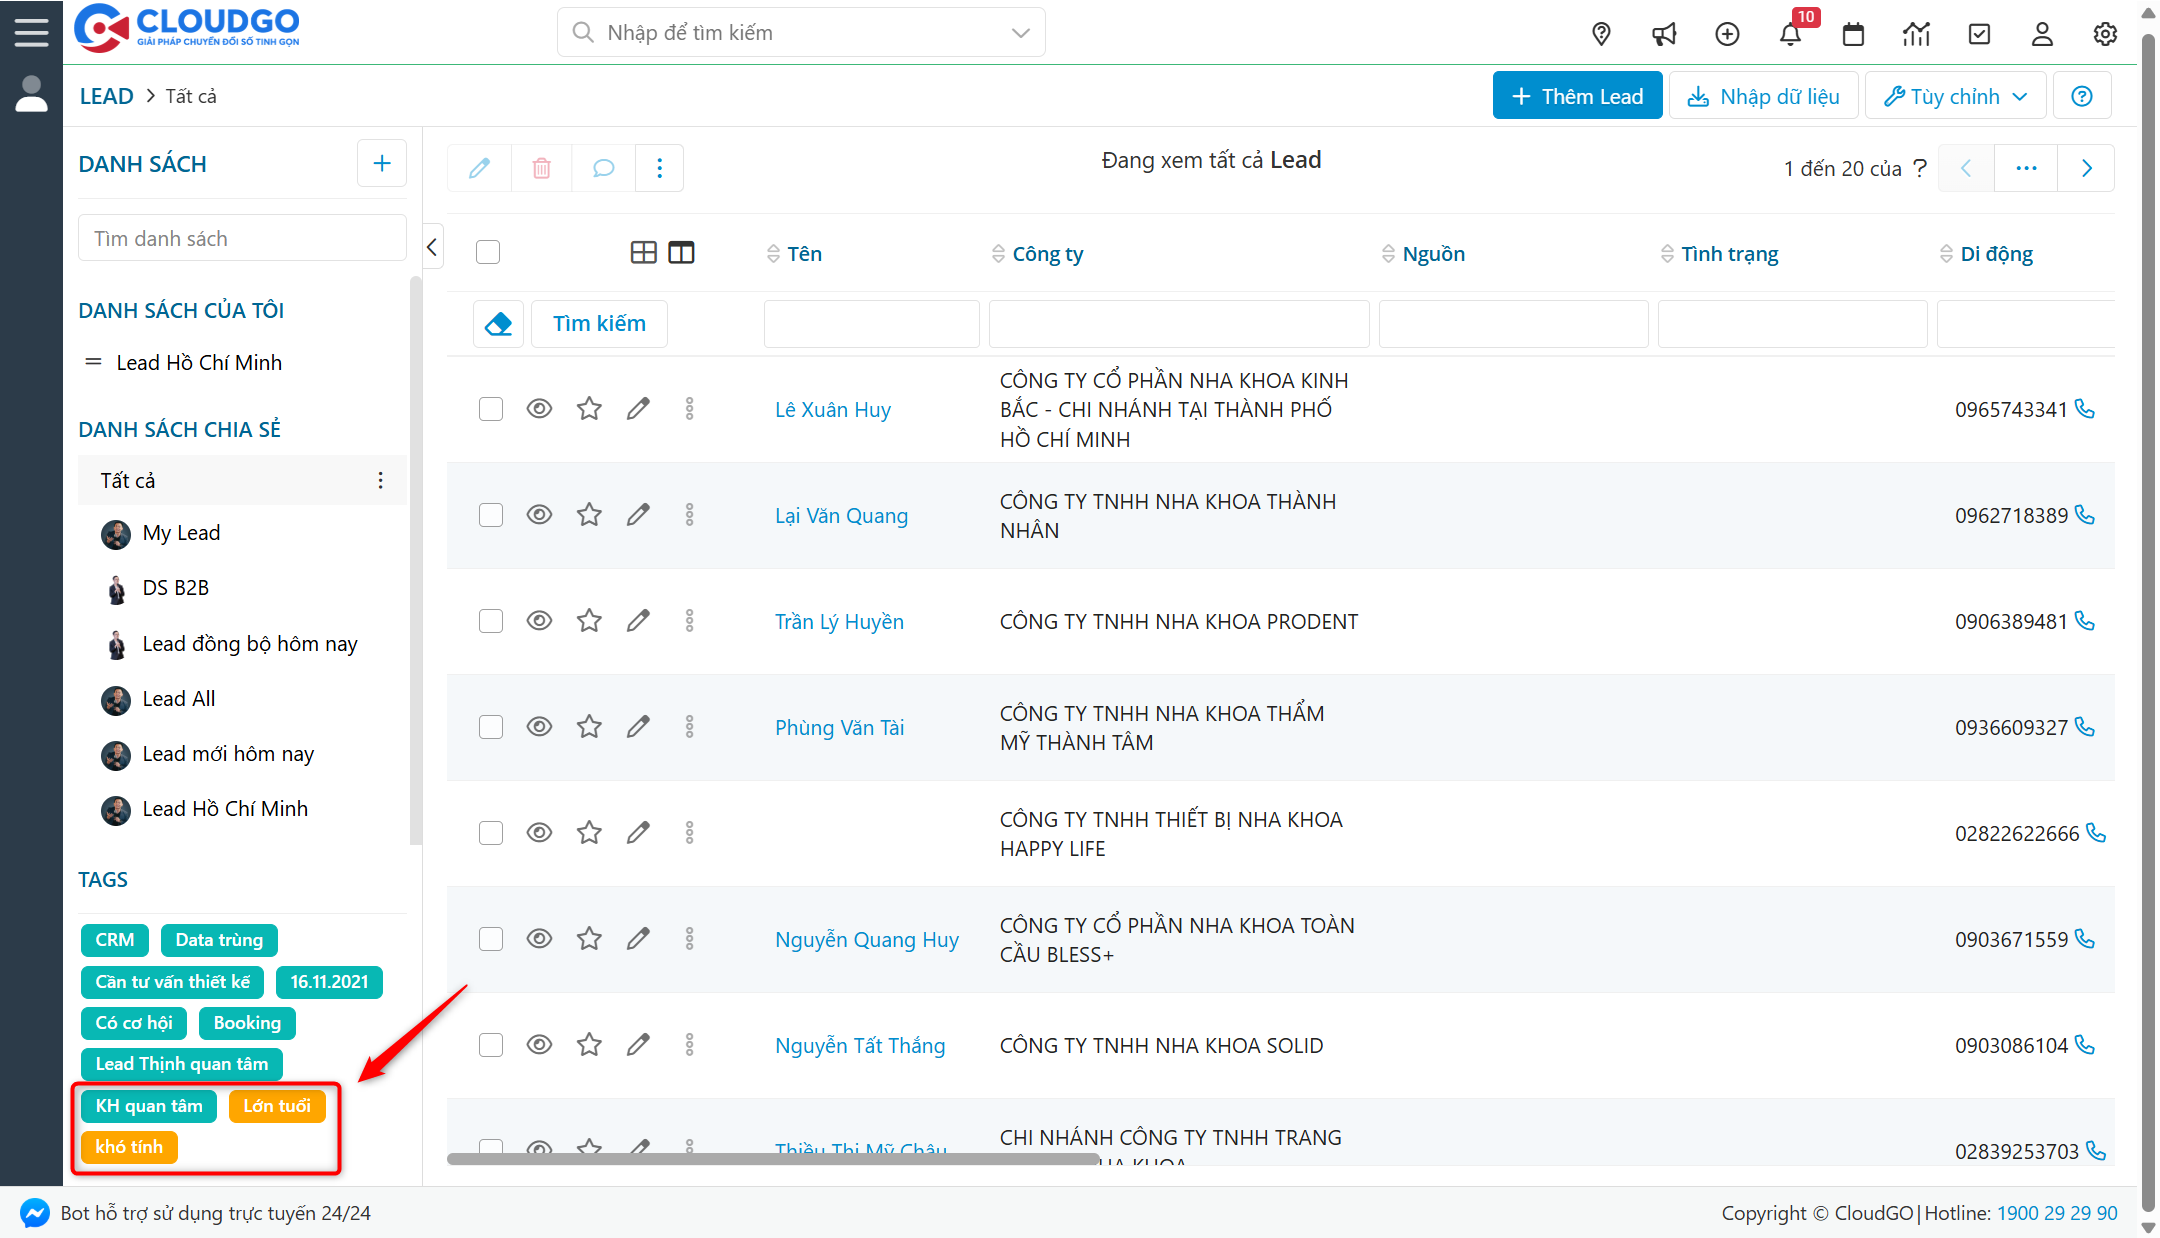Open the notifications bell icon
This screenshot has height=1238, width=2160.
tap(1790, 34)
